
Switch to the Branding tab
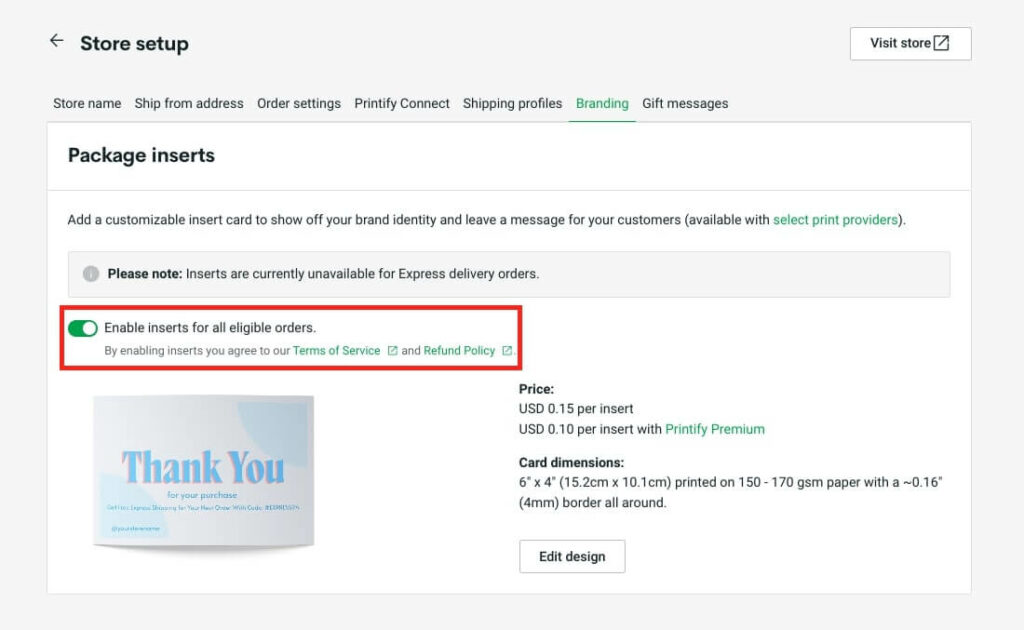tap(601, 103)
